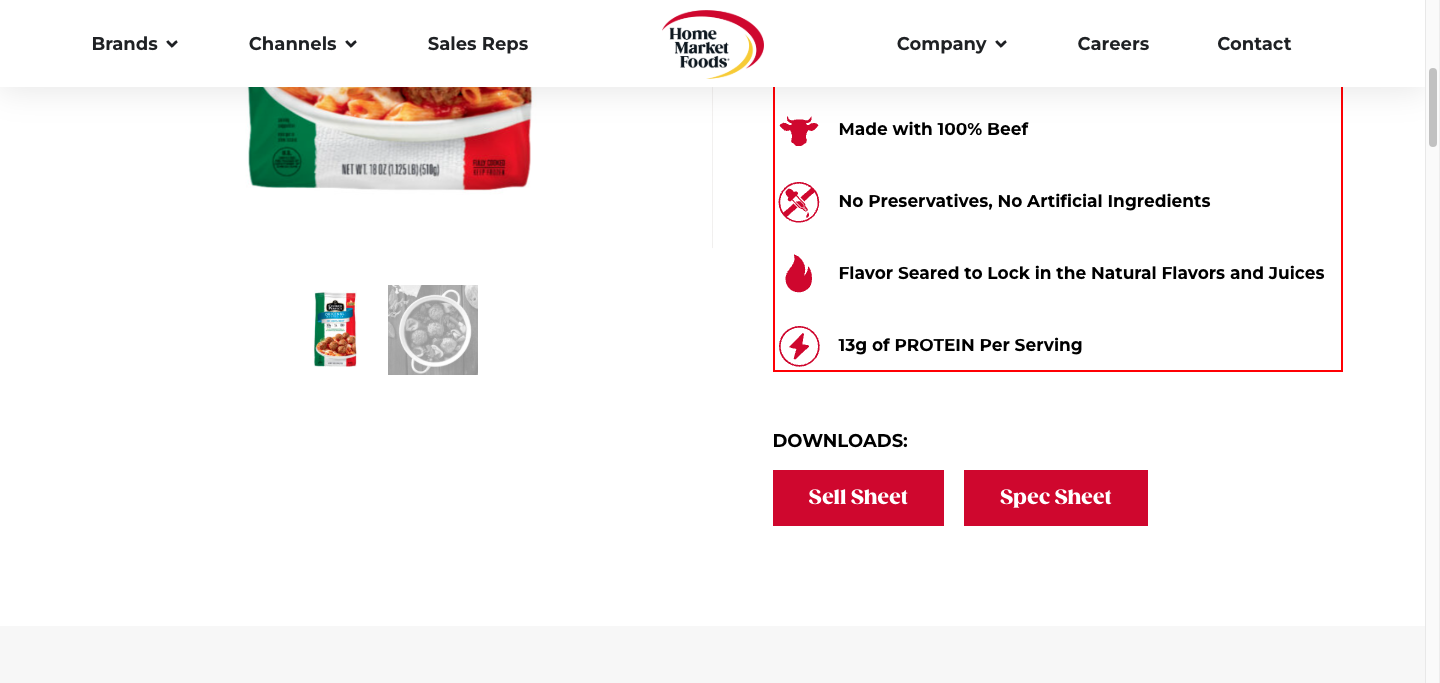Expand the Channels dropdown chevron
This screenshot has height=683, width=1440.
[351, 44]
